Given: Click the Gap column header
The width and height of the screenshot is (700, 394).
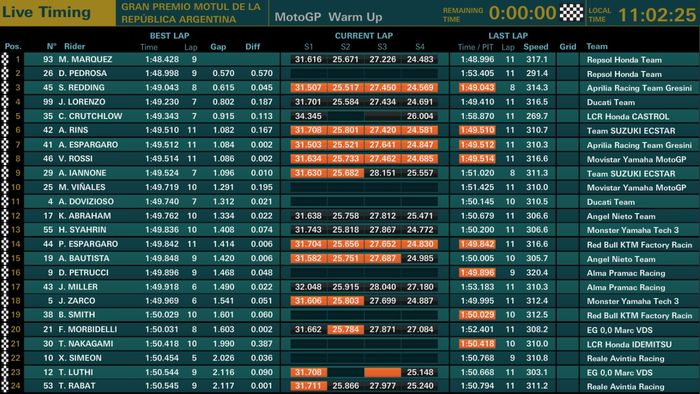Looking at the screenshot, I should pos(218,46).
